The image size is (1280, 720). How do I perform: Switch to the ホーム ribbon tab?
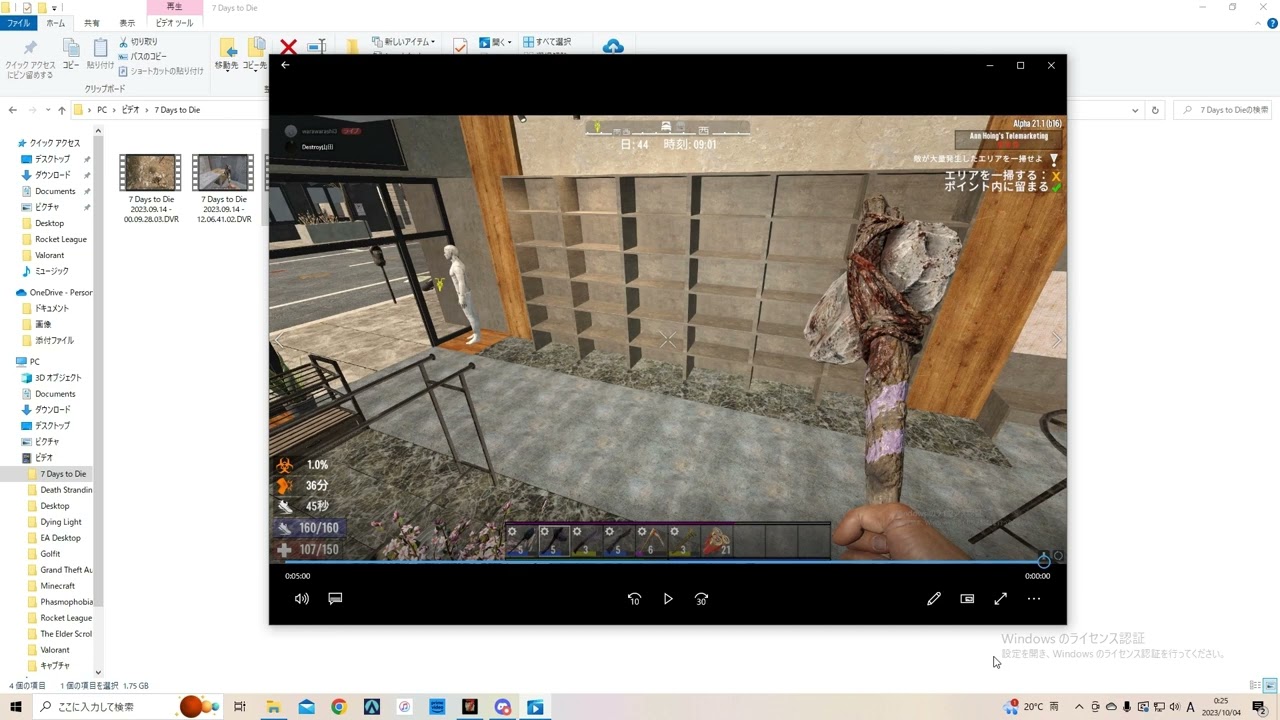[x=56, y=23]
